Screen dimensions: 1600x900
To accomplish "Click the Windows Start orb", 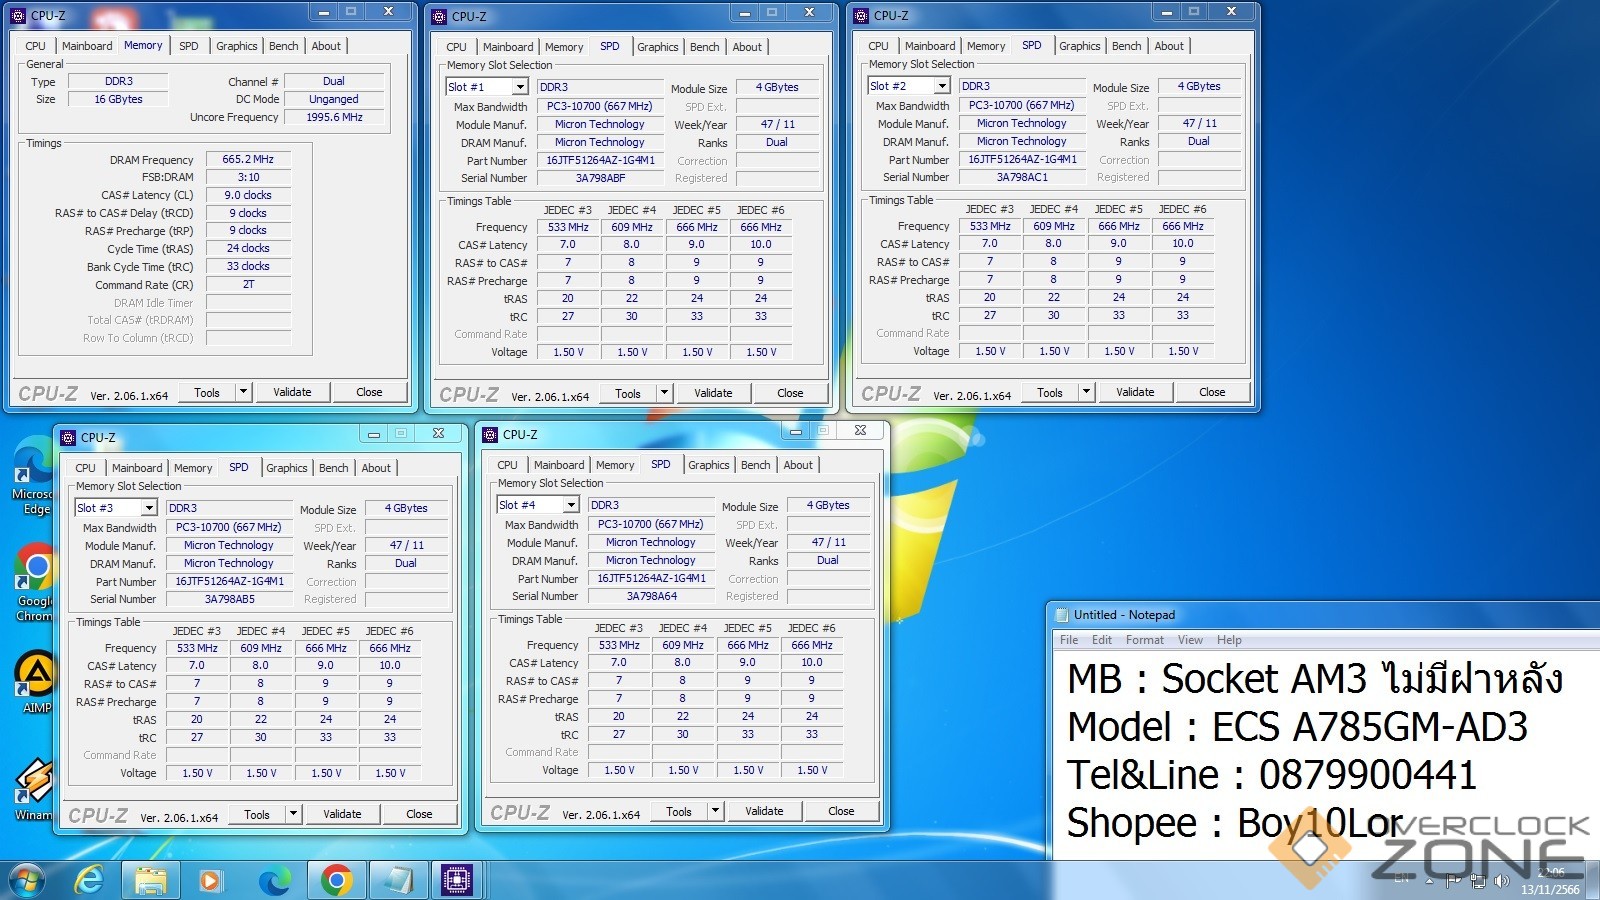I will click(27, 880).
